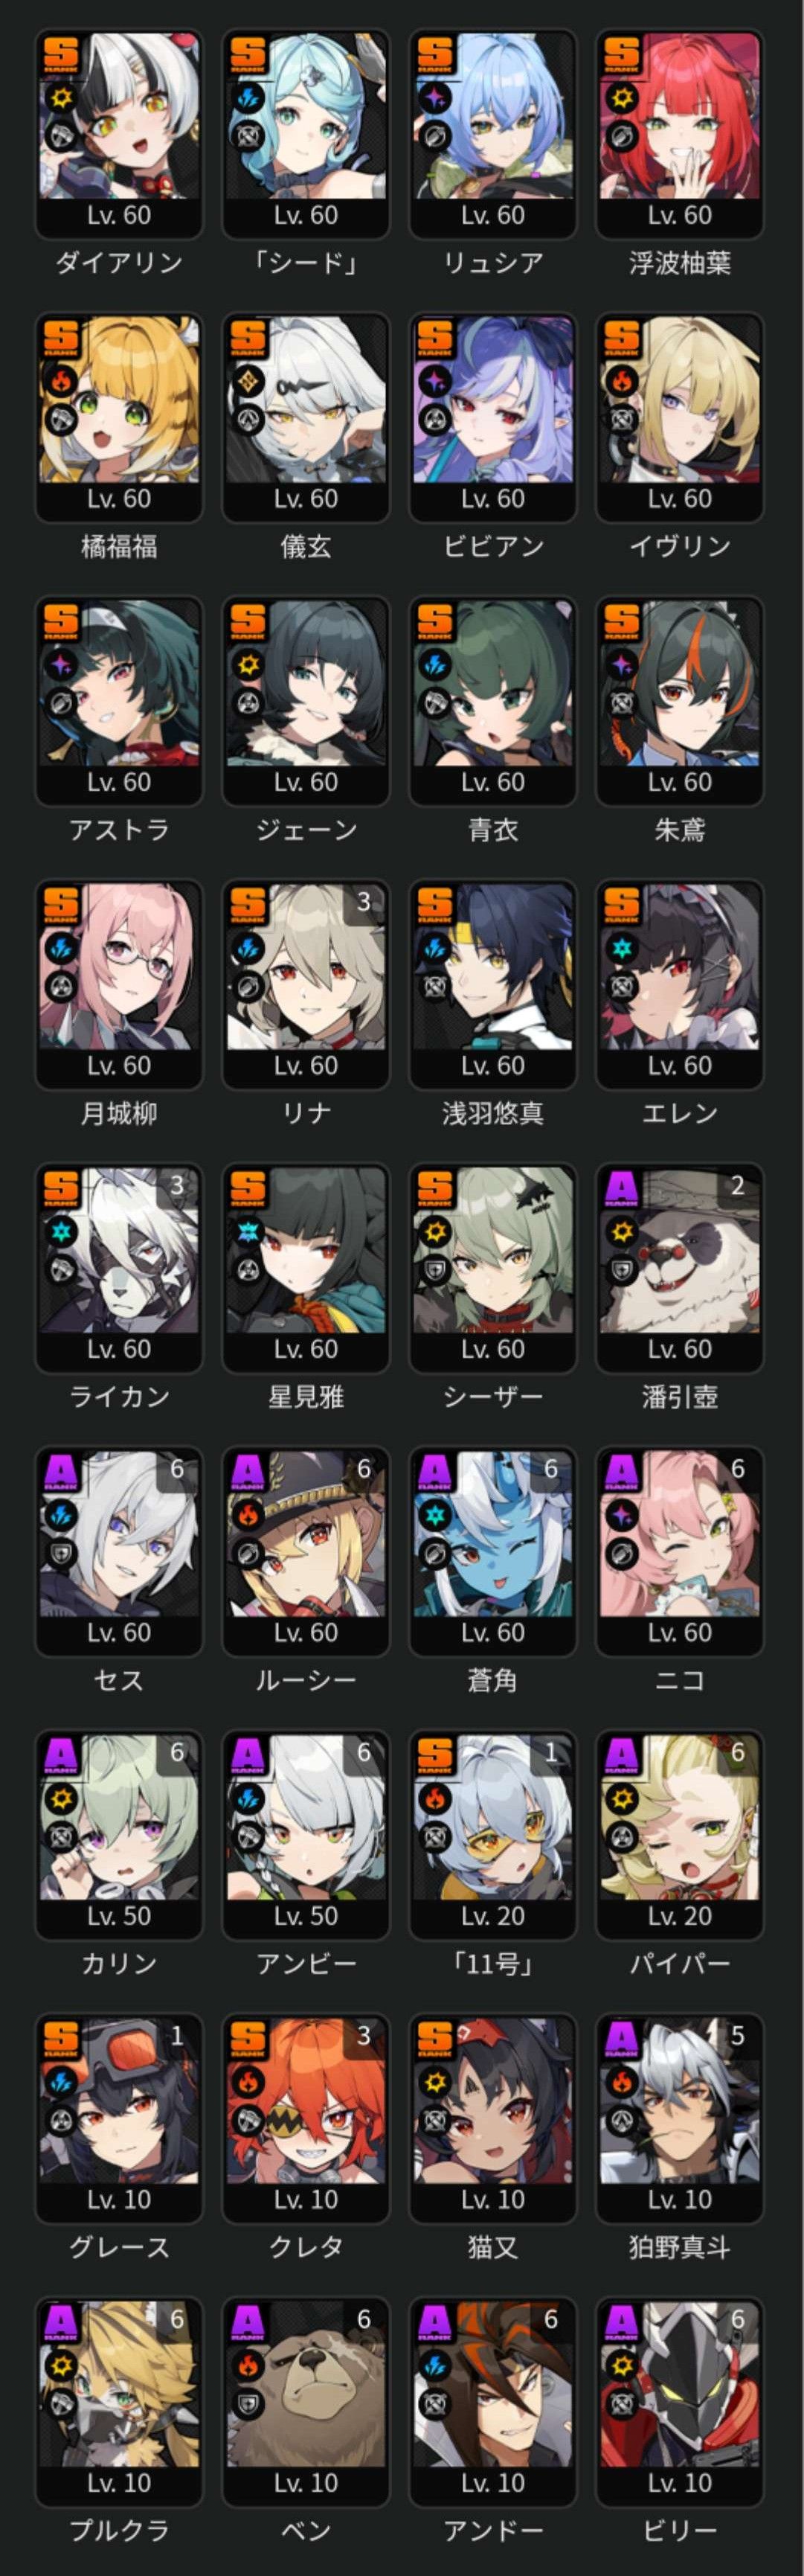Image resolution: width=804 pixels, height=2576 pixels.
Task: Click the number 3 badge on リナ
Action: point(364,902)
